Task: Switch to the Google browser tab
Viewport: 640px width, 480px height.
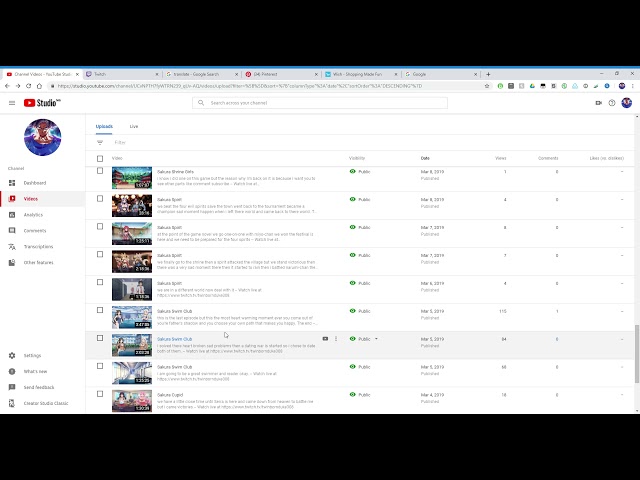Action: click(440, 74)
